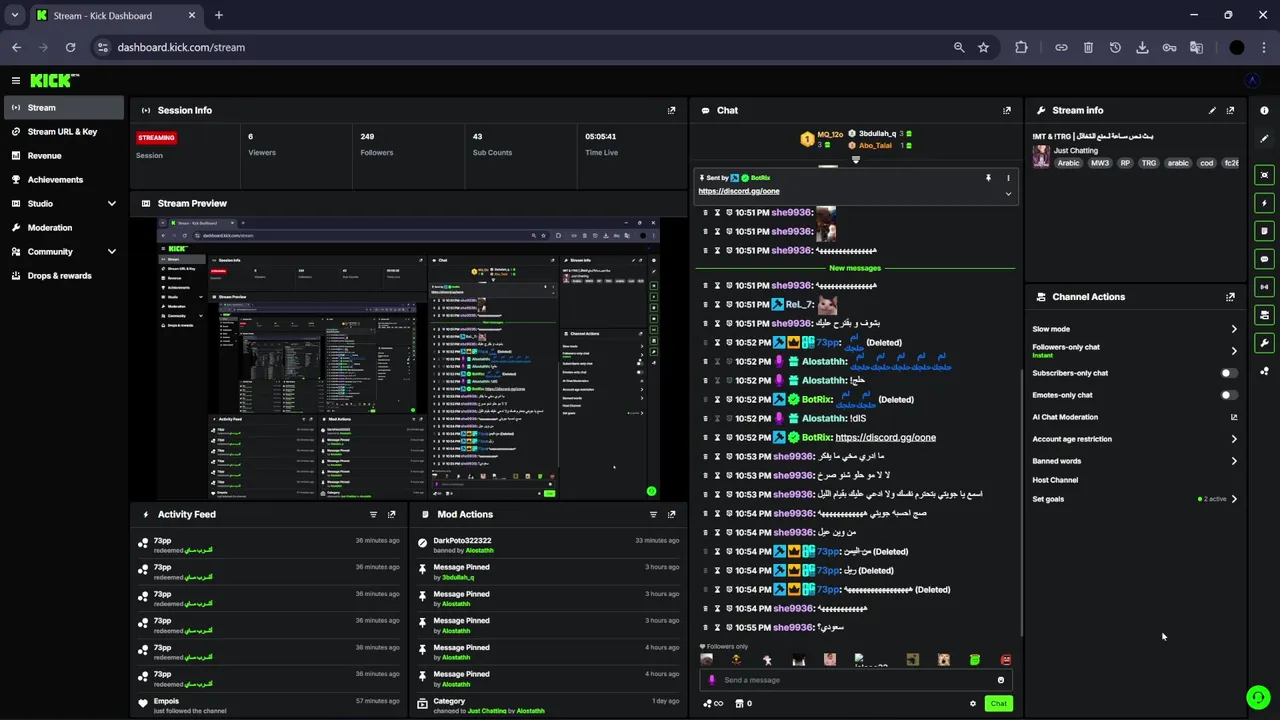The image size is (1280, 720).
Task: Click the chat identity microphone badge
Action: 712,680
